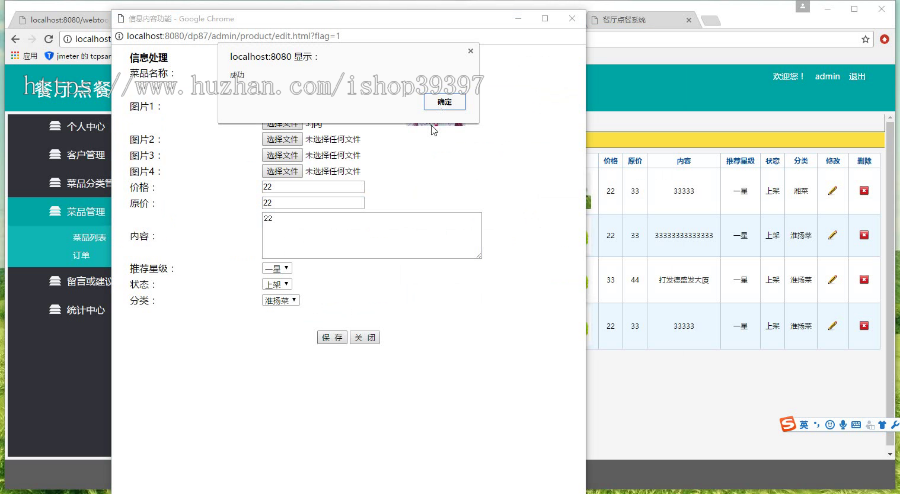Switch the IME language via the 英 indicator

pos(804,425)
